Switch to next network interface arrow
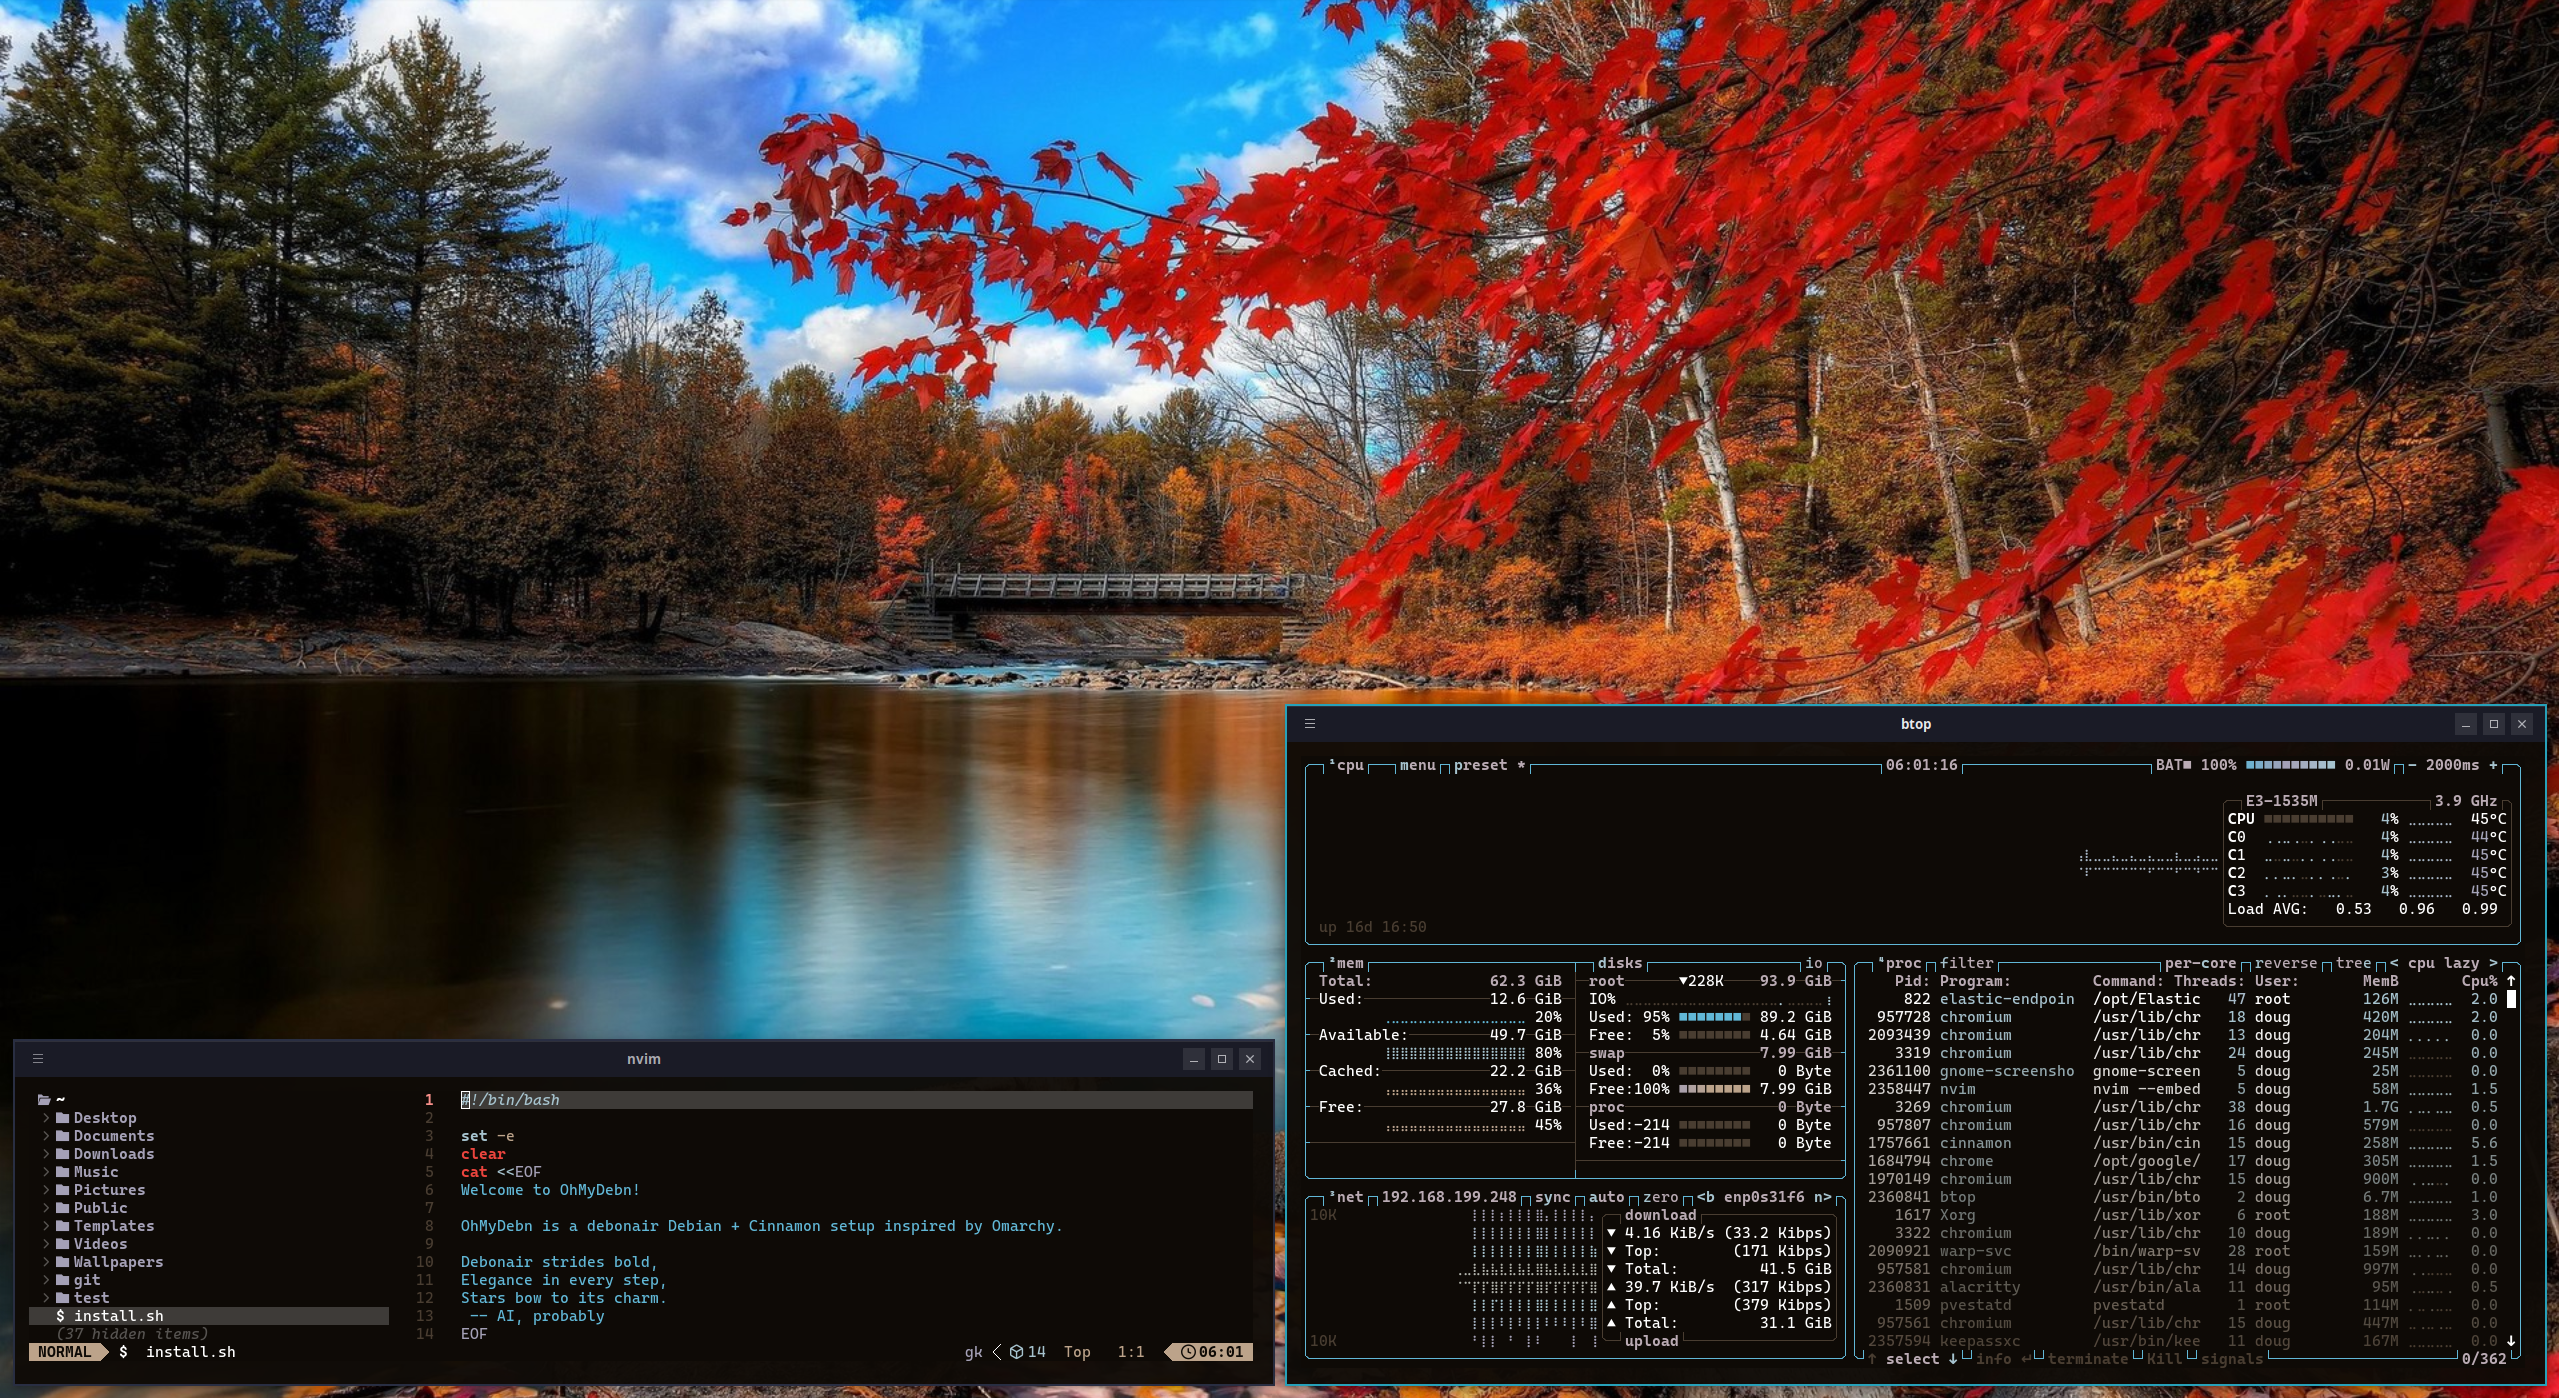Image resolution: width=2559 pixels, height=1398 pixels. tap(1826, 1197)
